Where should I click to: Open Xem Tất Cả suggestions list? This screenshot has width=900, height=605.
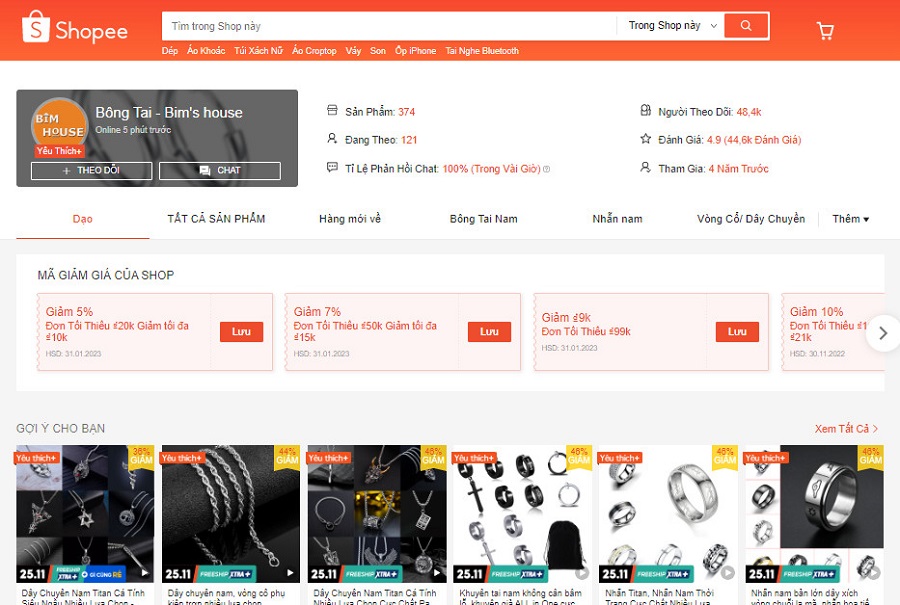coord(846,429)
